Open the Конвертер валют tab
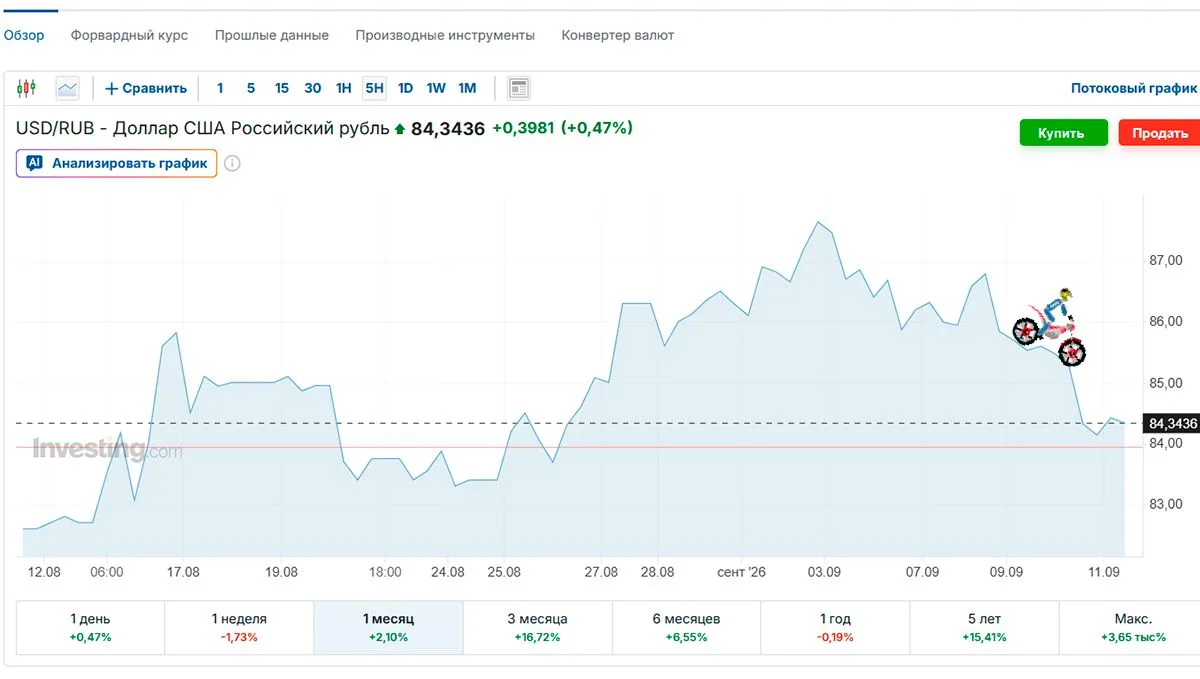Viewport: 1200px width, 679px height. 618,35
